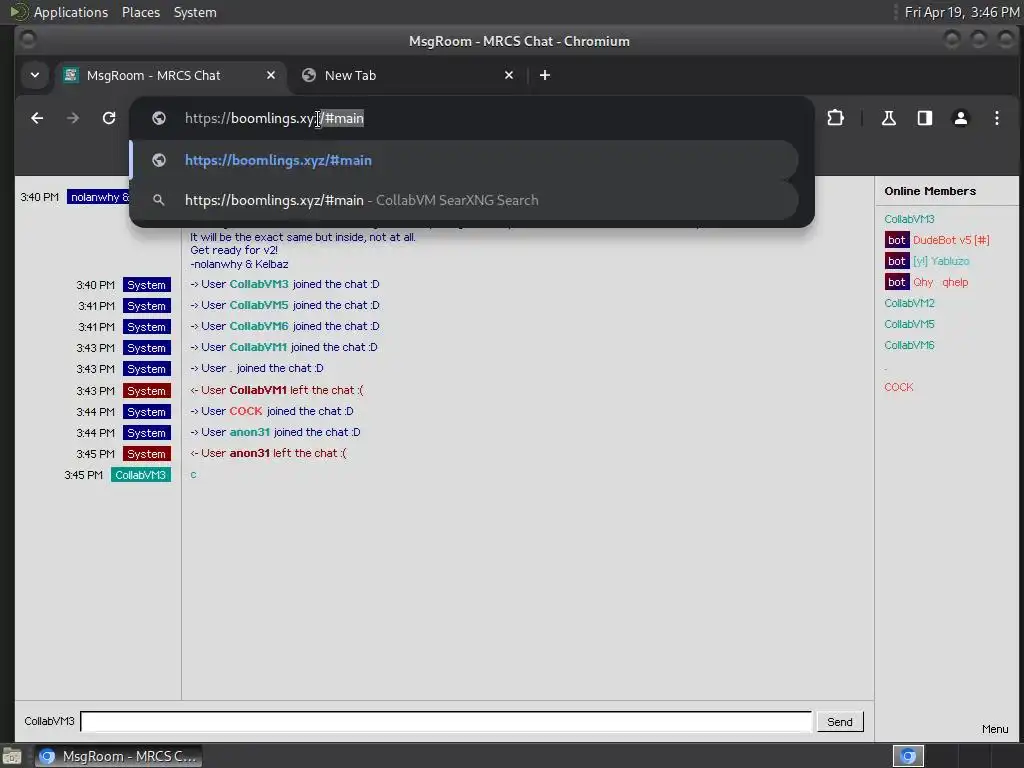Click the globe icon in the address bar
This screenshot has width=1024, height=768.
pos(159,118)
